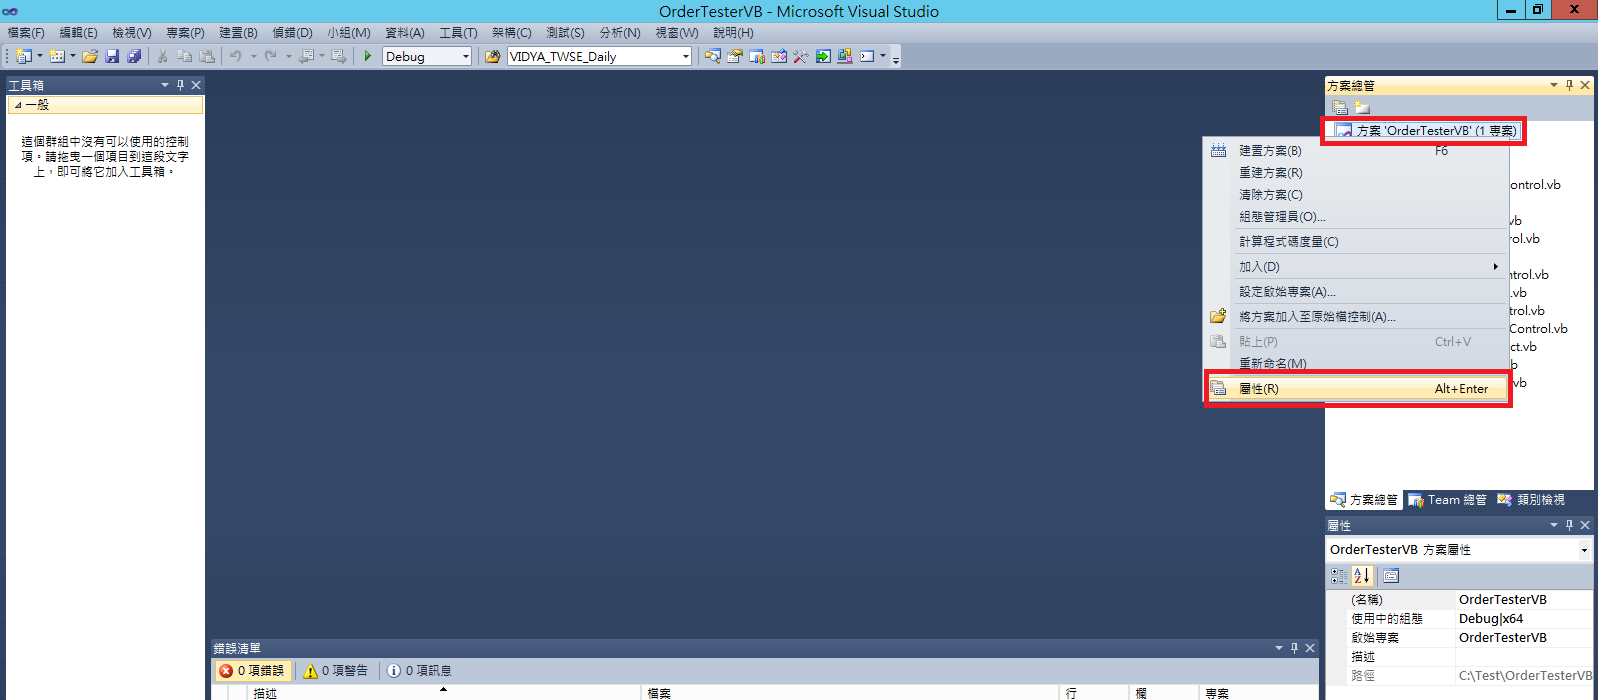Screen dimensions: 1598x700
Task: Toggle the 0 項訊息 messages filter
Action: (420, 670)
